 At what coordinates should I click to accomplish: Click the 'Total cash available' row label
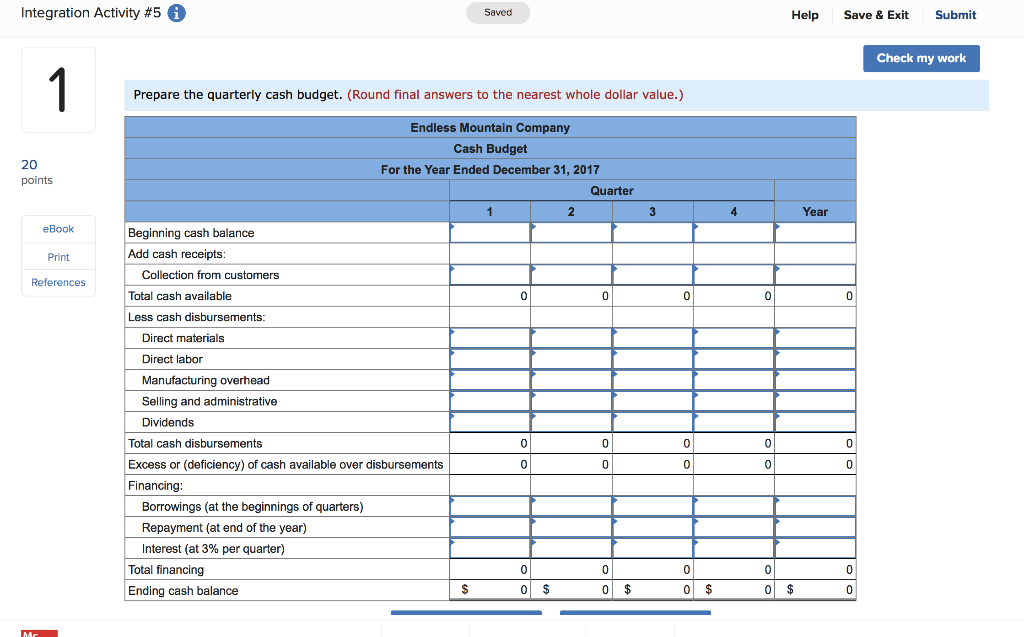pos(180,296)
